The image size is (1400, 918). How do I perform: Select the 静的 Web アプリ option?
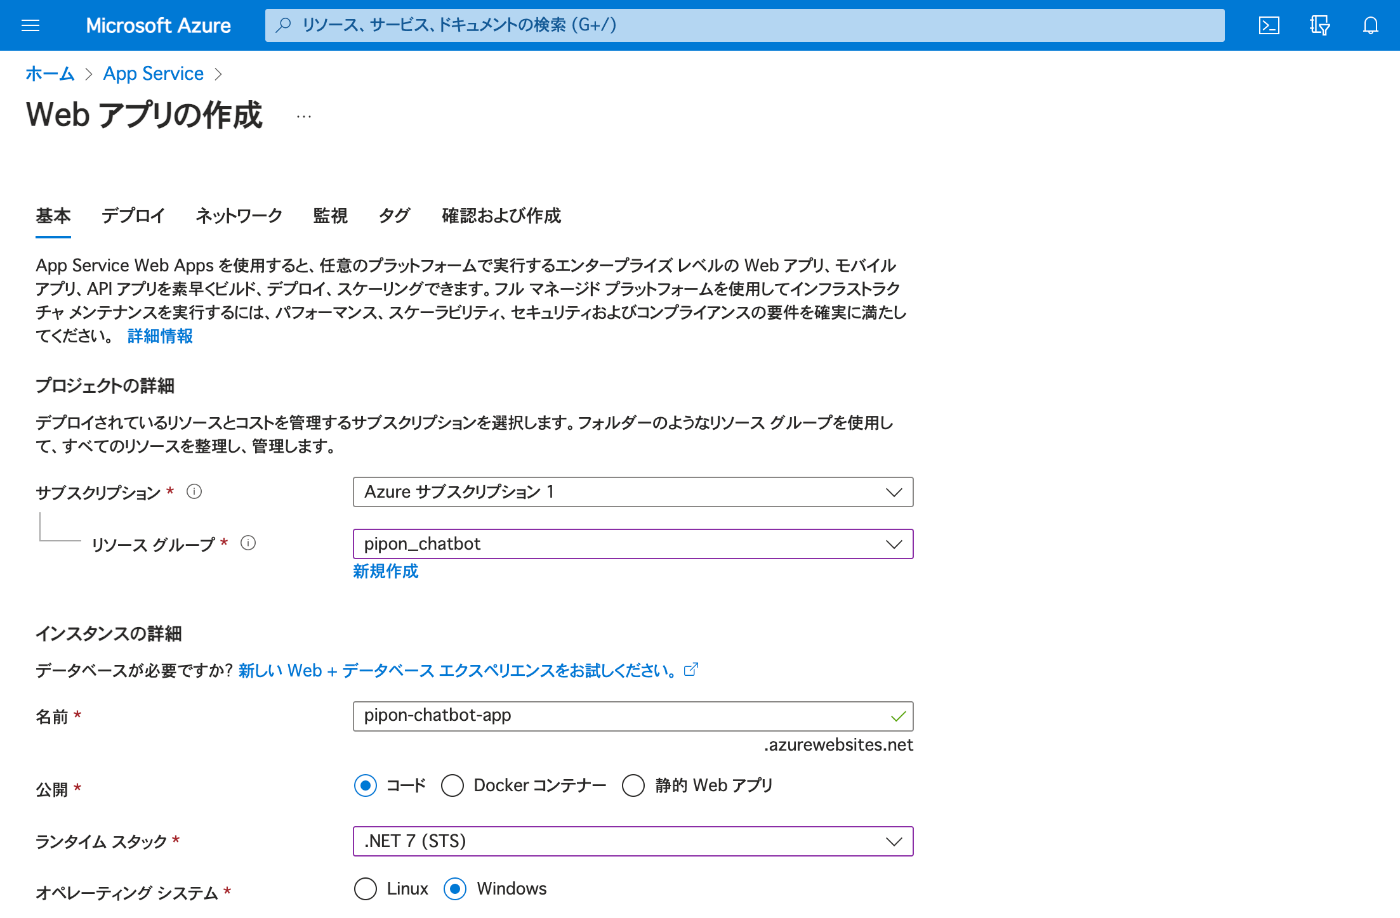click(x=633, y=785)
